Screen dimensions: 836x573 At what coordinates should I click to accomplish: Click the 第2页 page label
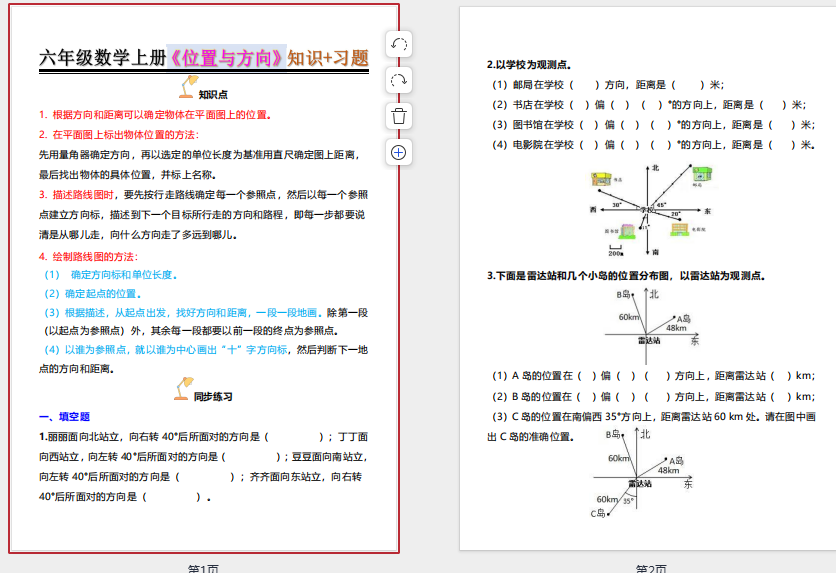pyautogui.click(x=651, y=568)
